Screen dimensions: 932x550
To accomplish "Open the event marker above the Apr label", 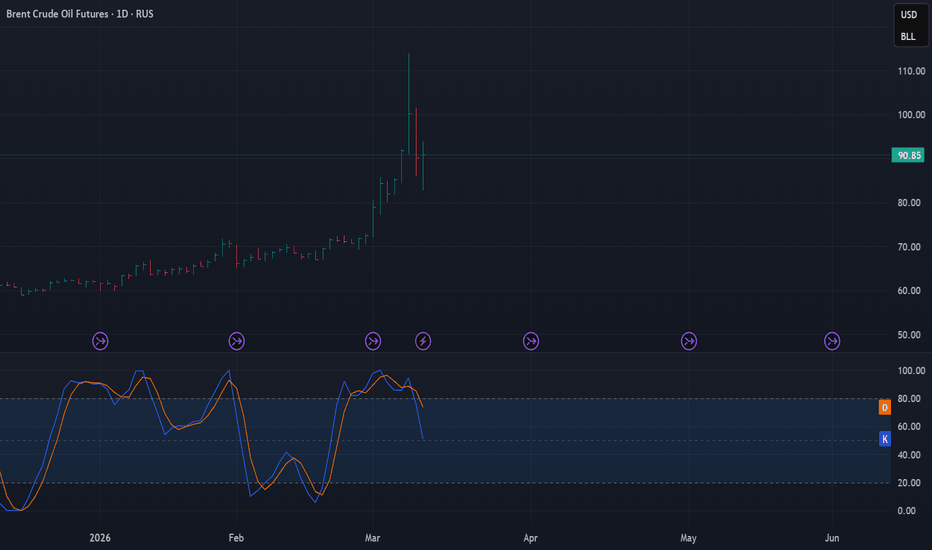I will tap(531, 341).
